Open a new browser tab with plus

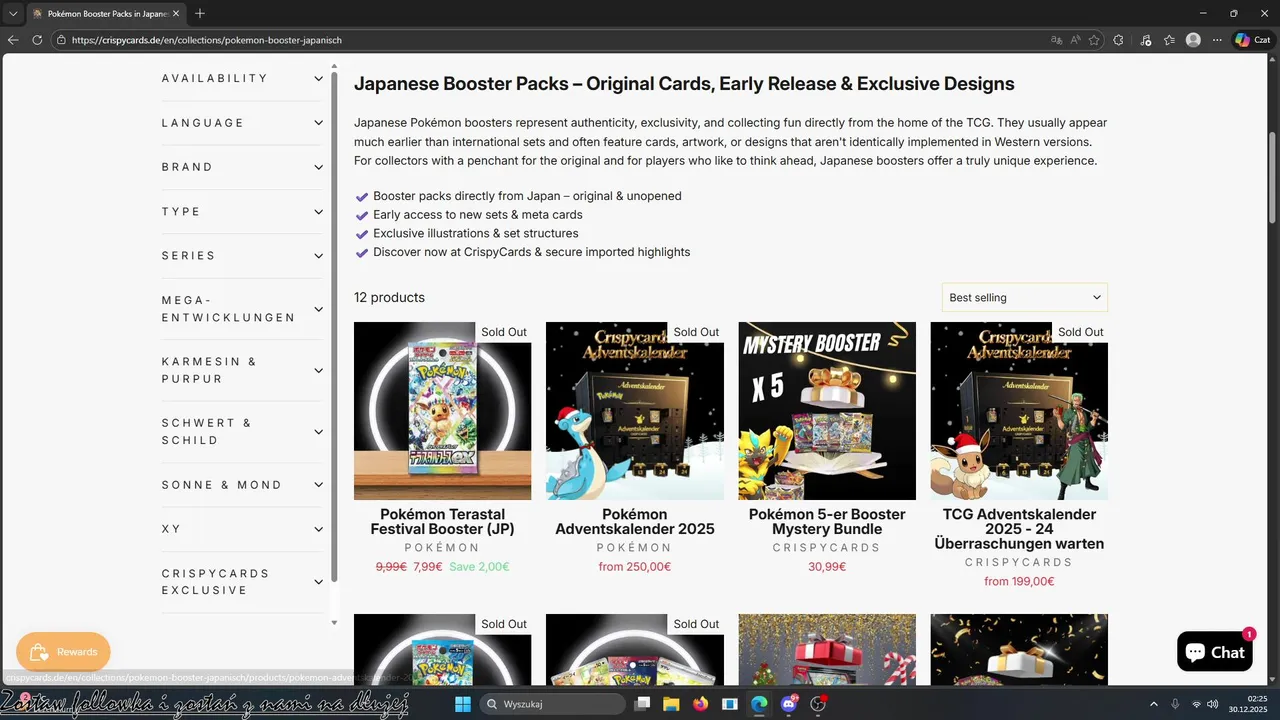[200, 13]
